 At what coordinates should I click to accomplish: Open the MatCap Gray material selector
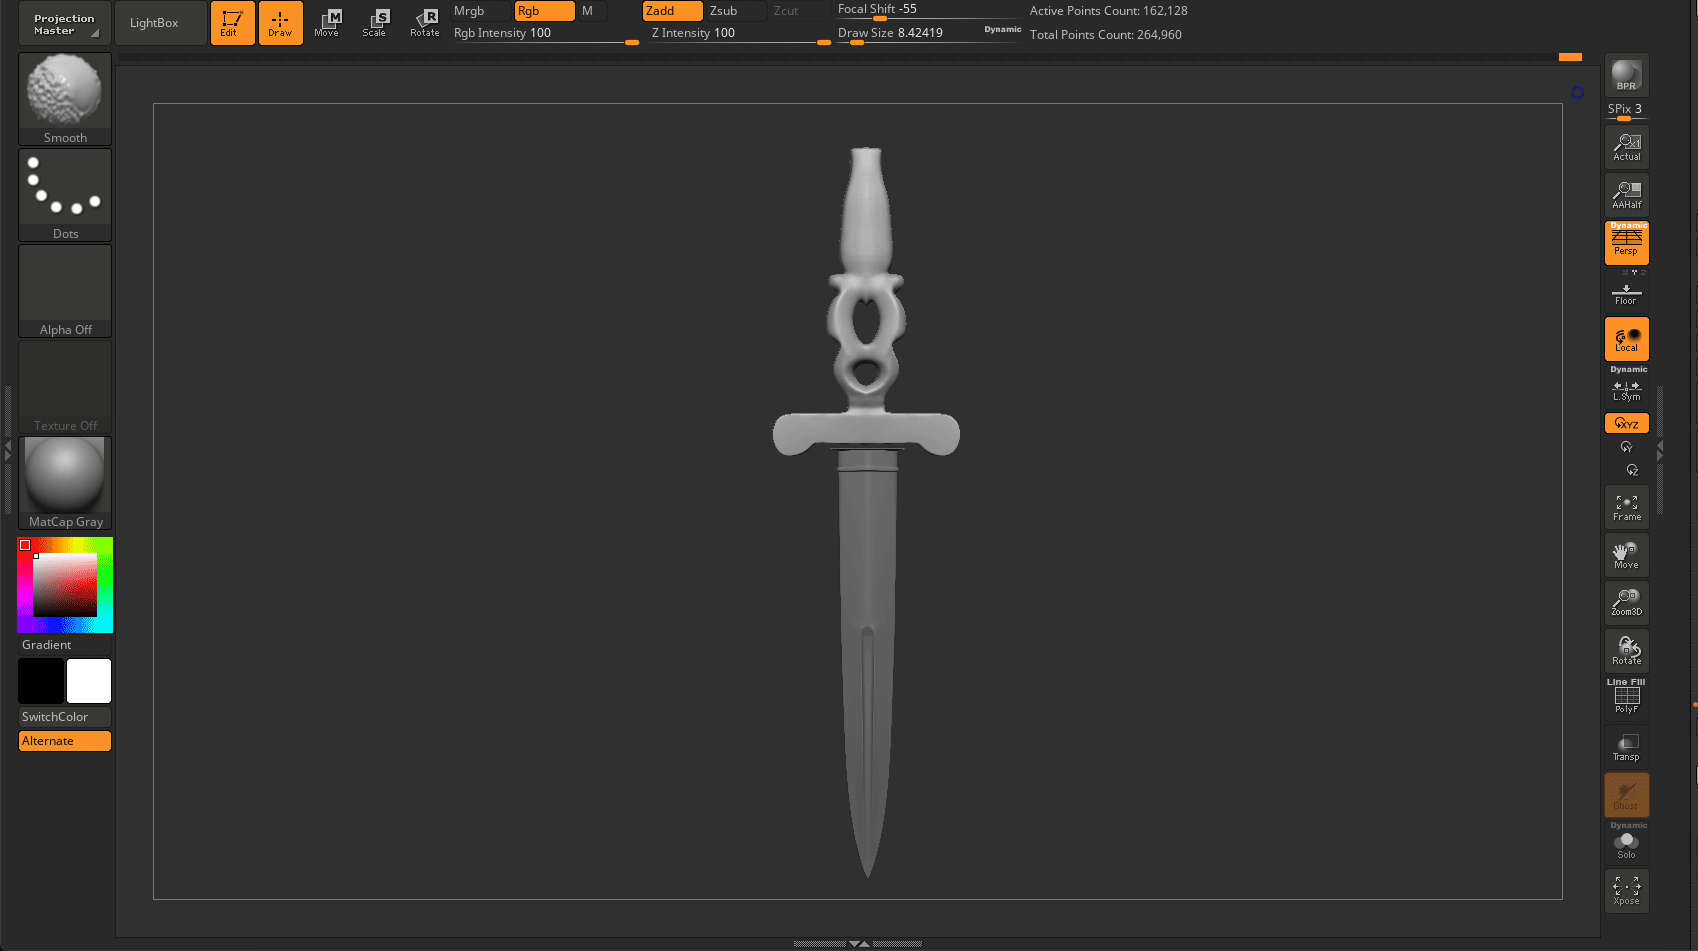point(65,482)
